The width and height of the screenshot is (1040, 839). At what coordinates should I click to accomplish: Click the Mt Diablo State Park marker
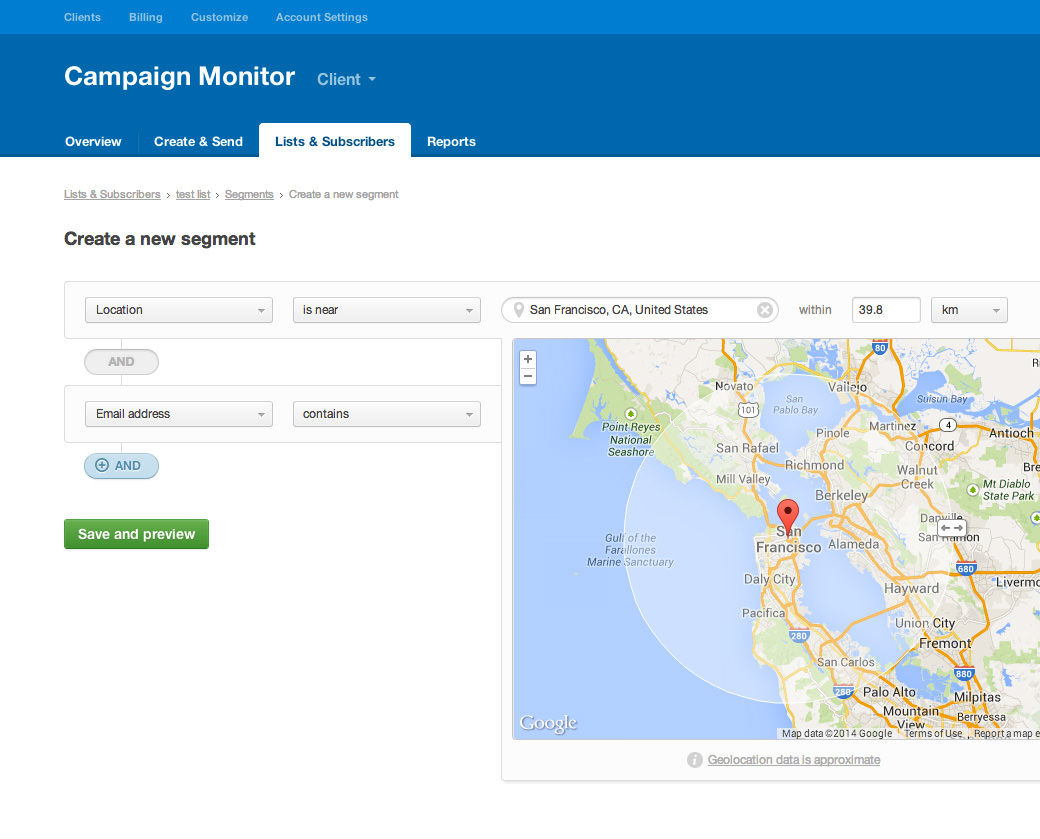(972, 490)
